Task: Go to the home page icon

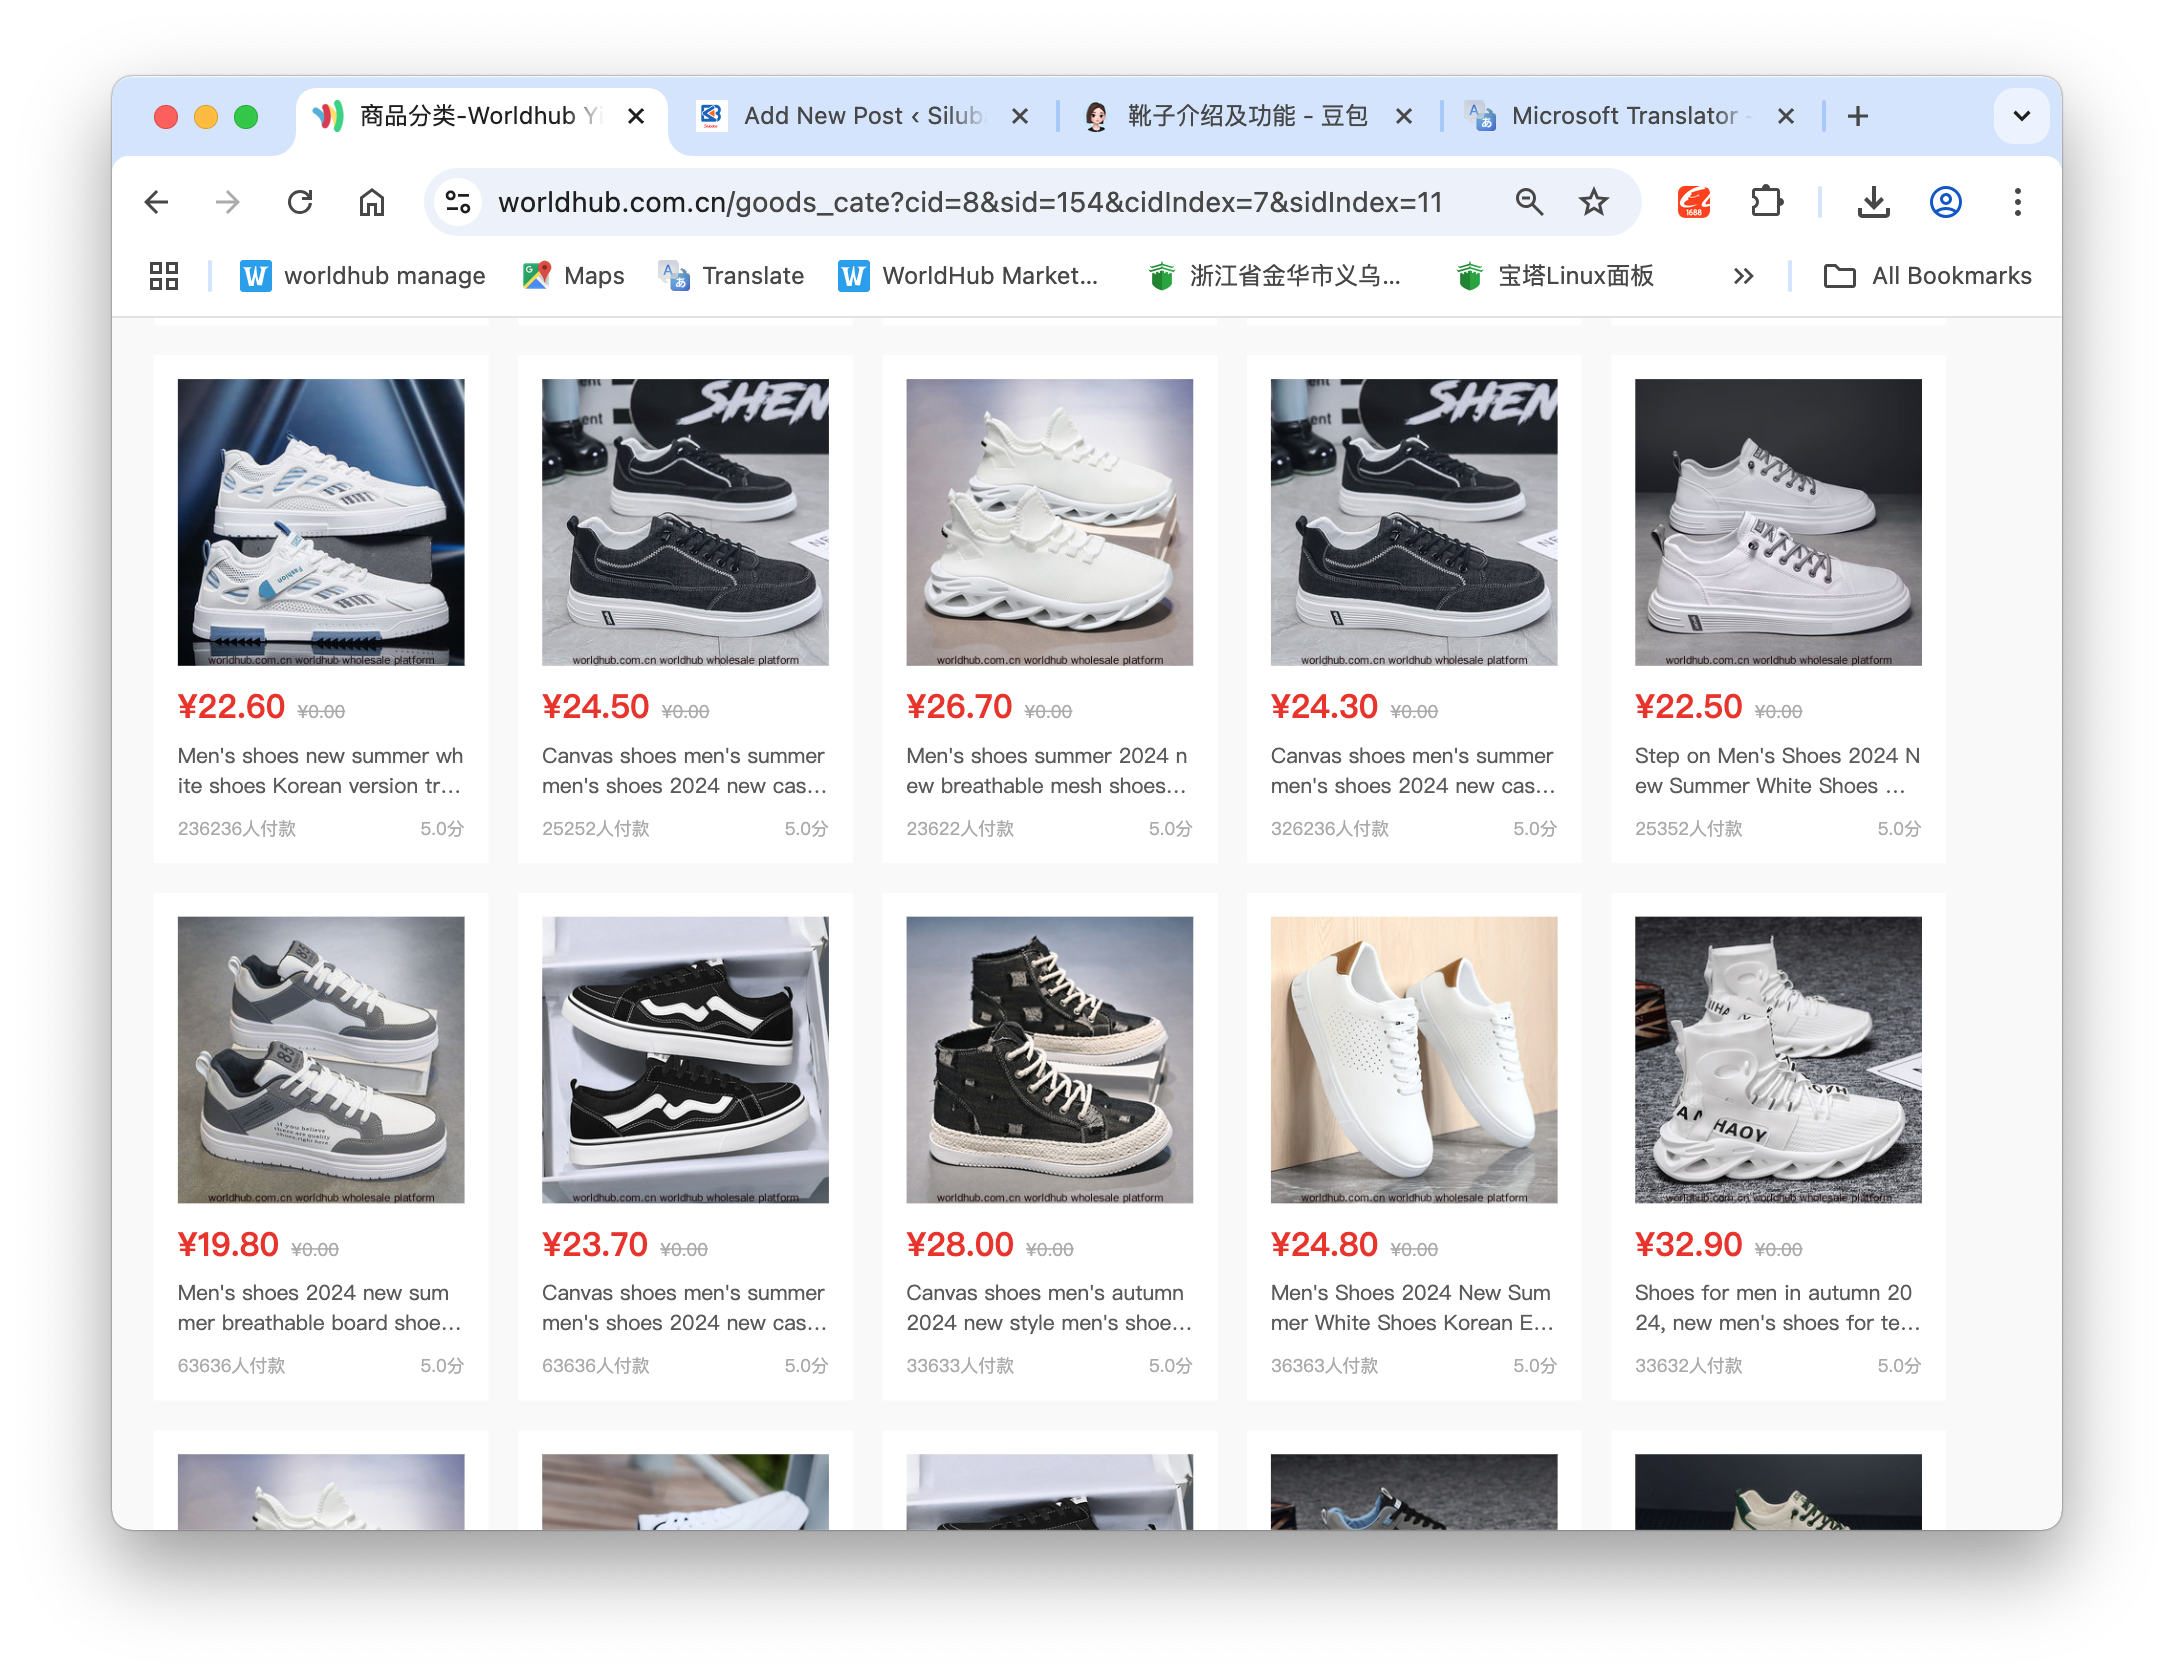Action: (371, 202)
